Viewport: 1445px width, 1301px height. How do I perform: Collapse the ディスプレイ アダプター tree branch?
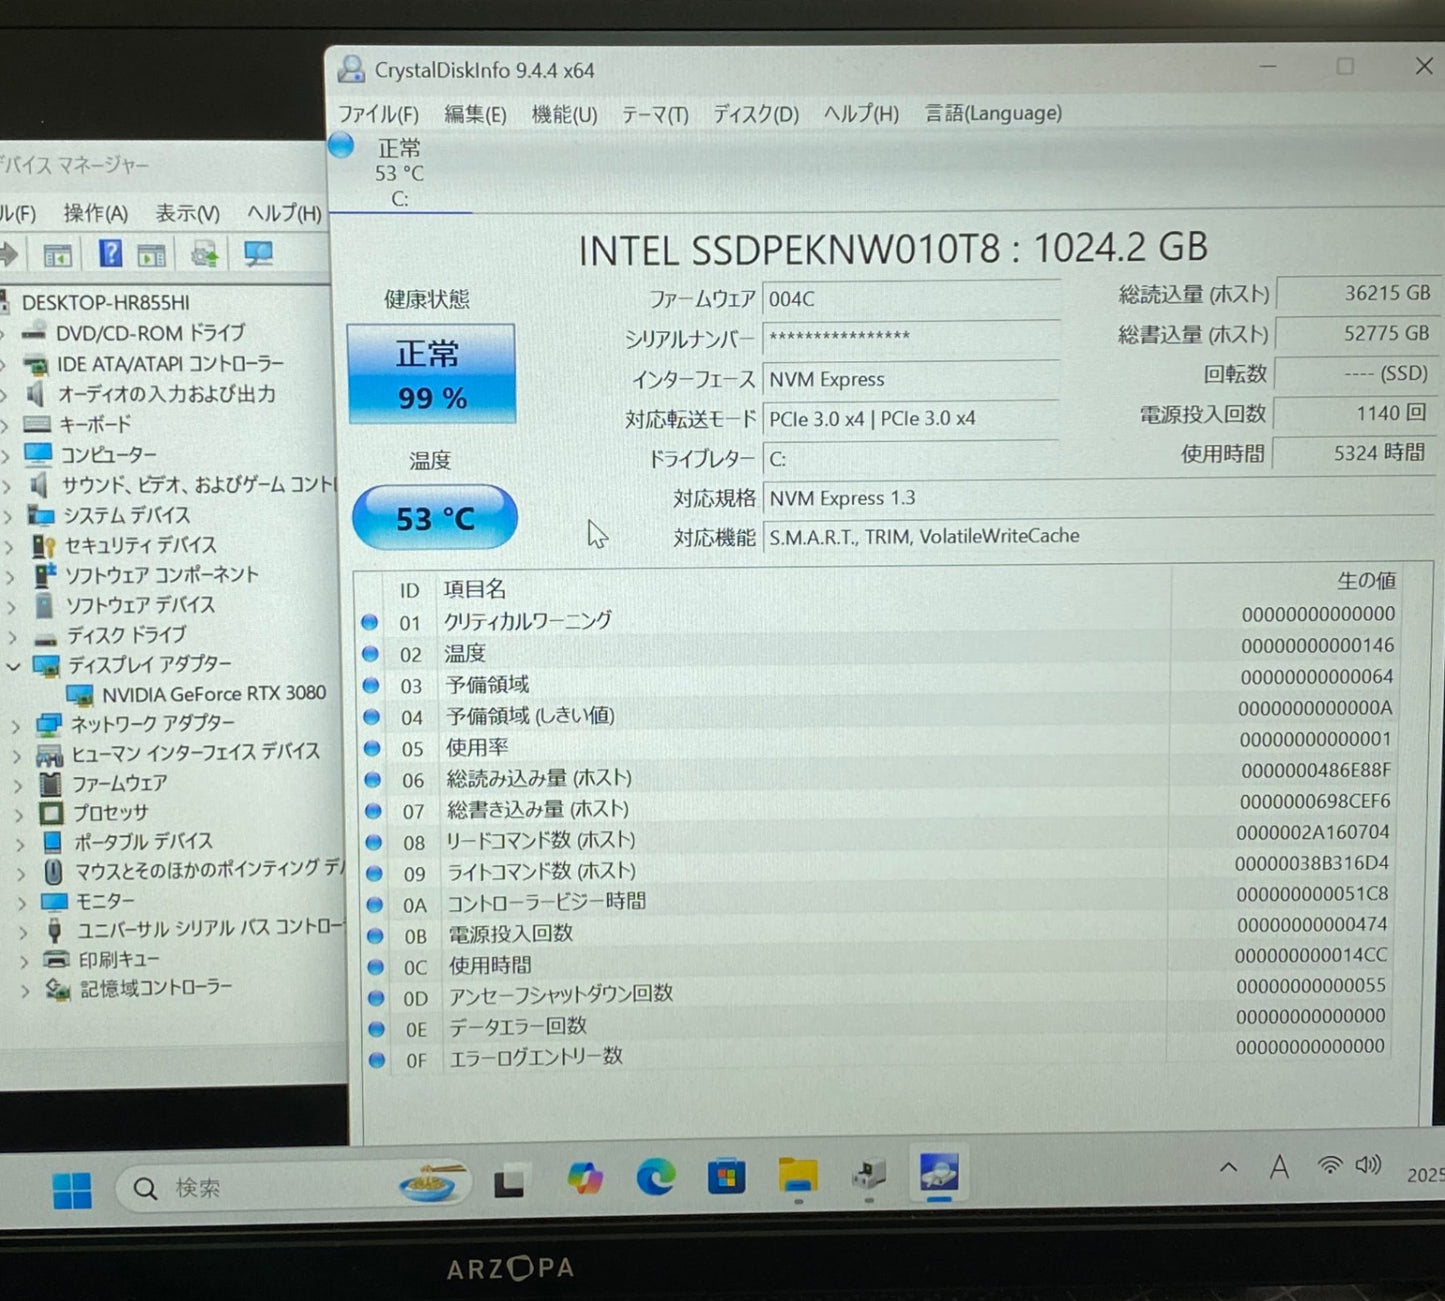(12, 664)
